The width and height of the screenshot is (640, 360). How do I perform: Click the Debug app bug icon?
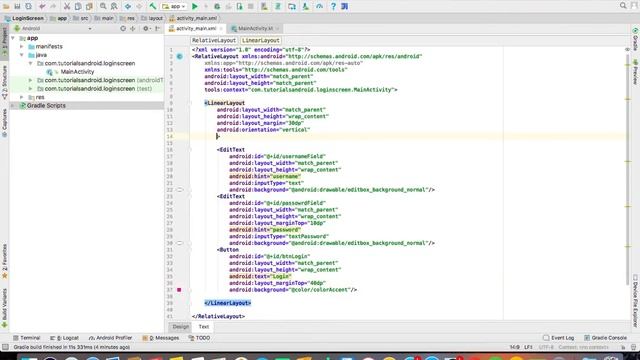pyautogui.click(x=217, y=6)
